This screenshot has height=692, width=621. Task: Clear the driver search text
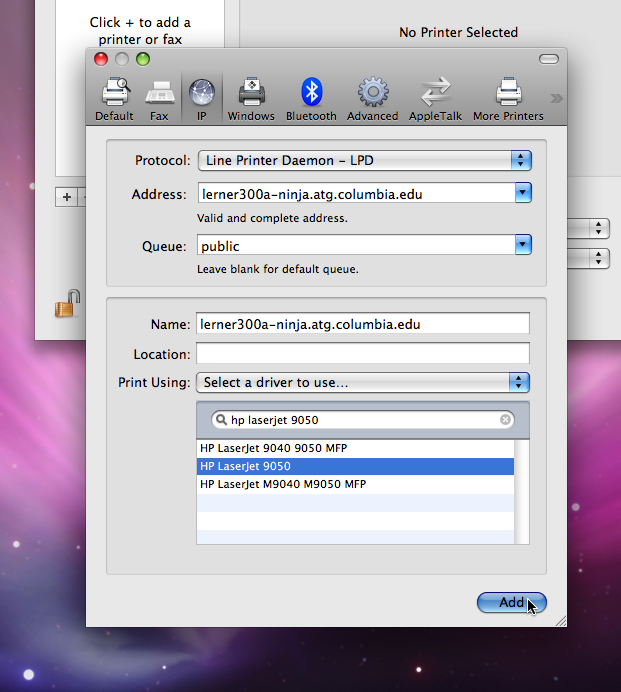pyautogui.click(x=505, y=420)
